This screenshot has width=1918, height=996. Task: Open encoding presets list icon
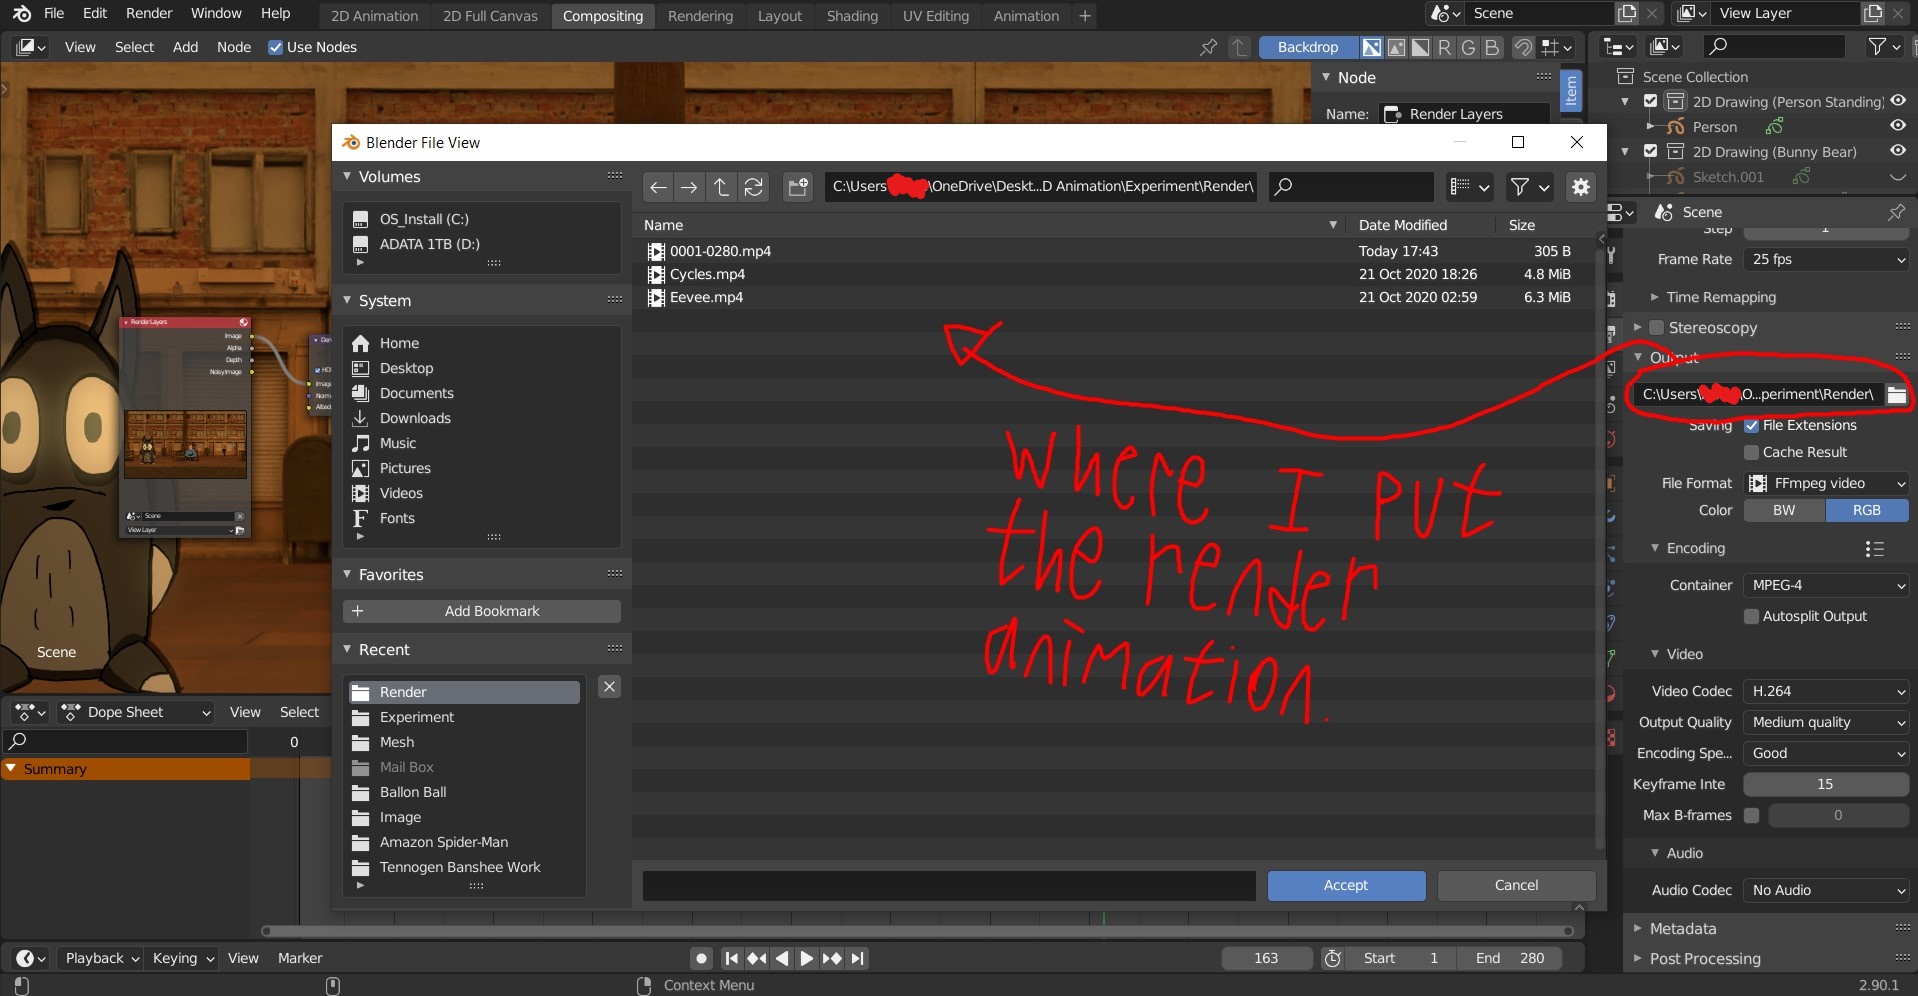1875,549
